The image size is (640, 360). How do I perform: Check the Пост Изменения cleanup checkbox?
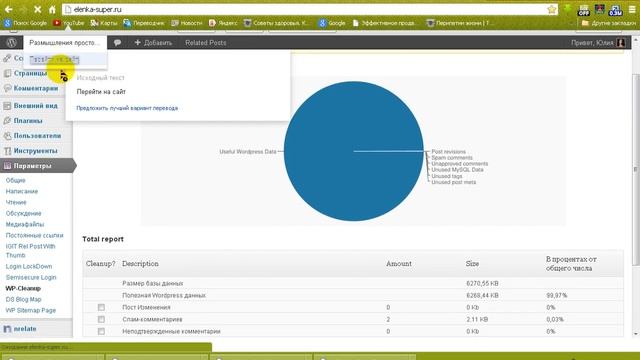(101, 307)
